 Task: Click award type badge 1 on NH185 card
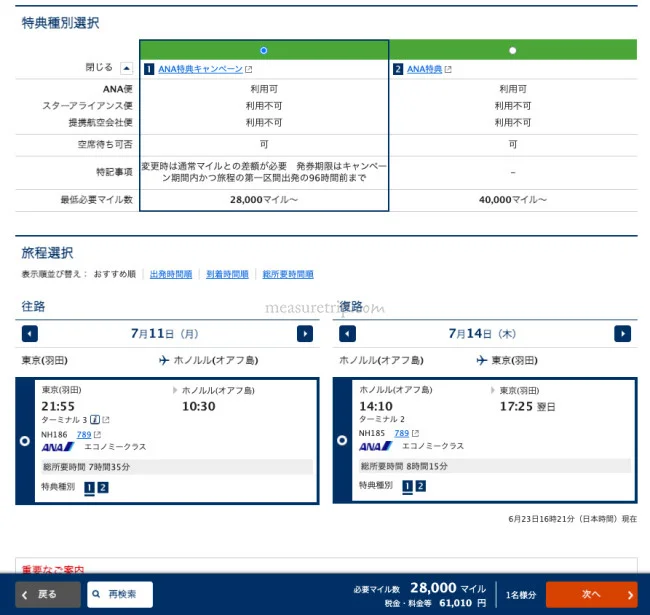(407, 486)
